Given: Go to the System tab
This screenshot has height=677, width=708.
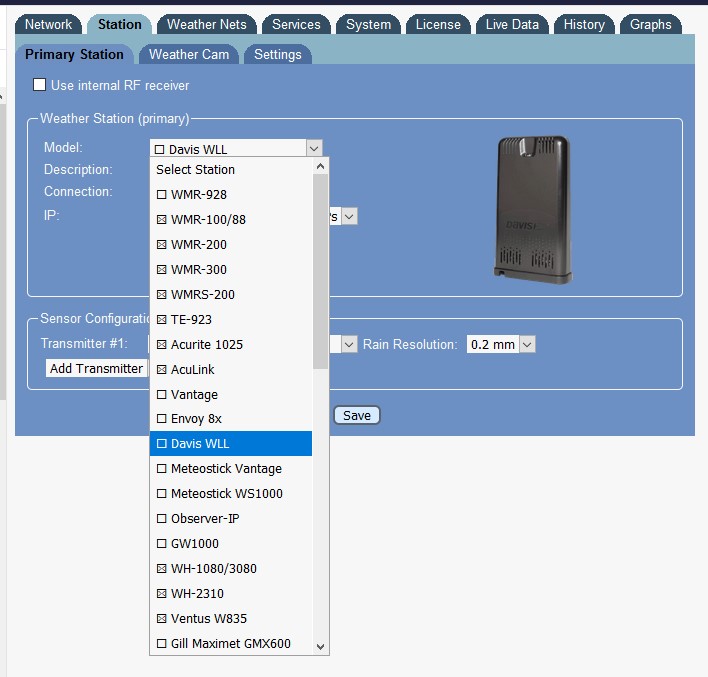Looking at the screenshot, I should pyautogui.click(x=368, y=24).
